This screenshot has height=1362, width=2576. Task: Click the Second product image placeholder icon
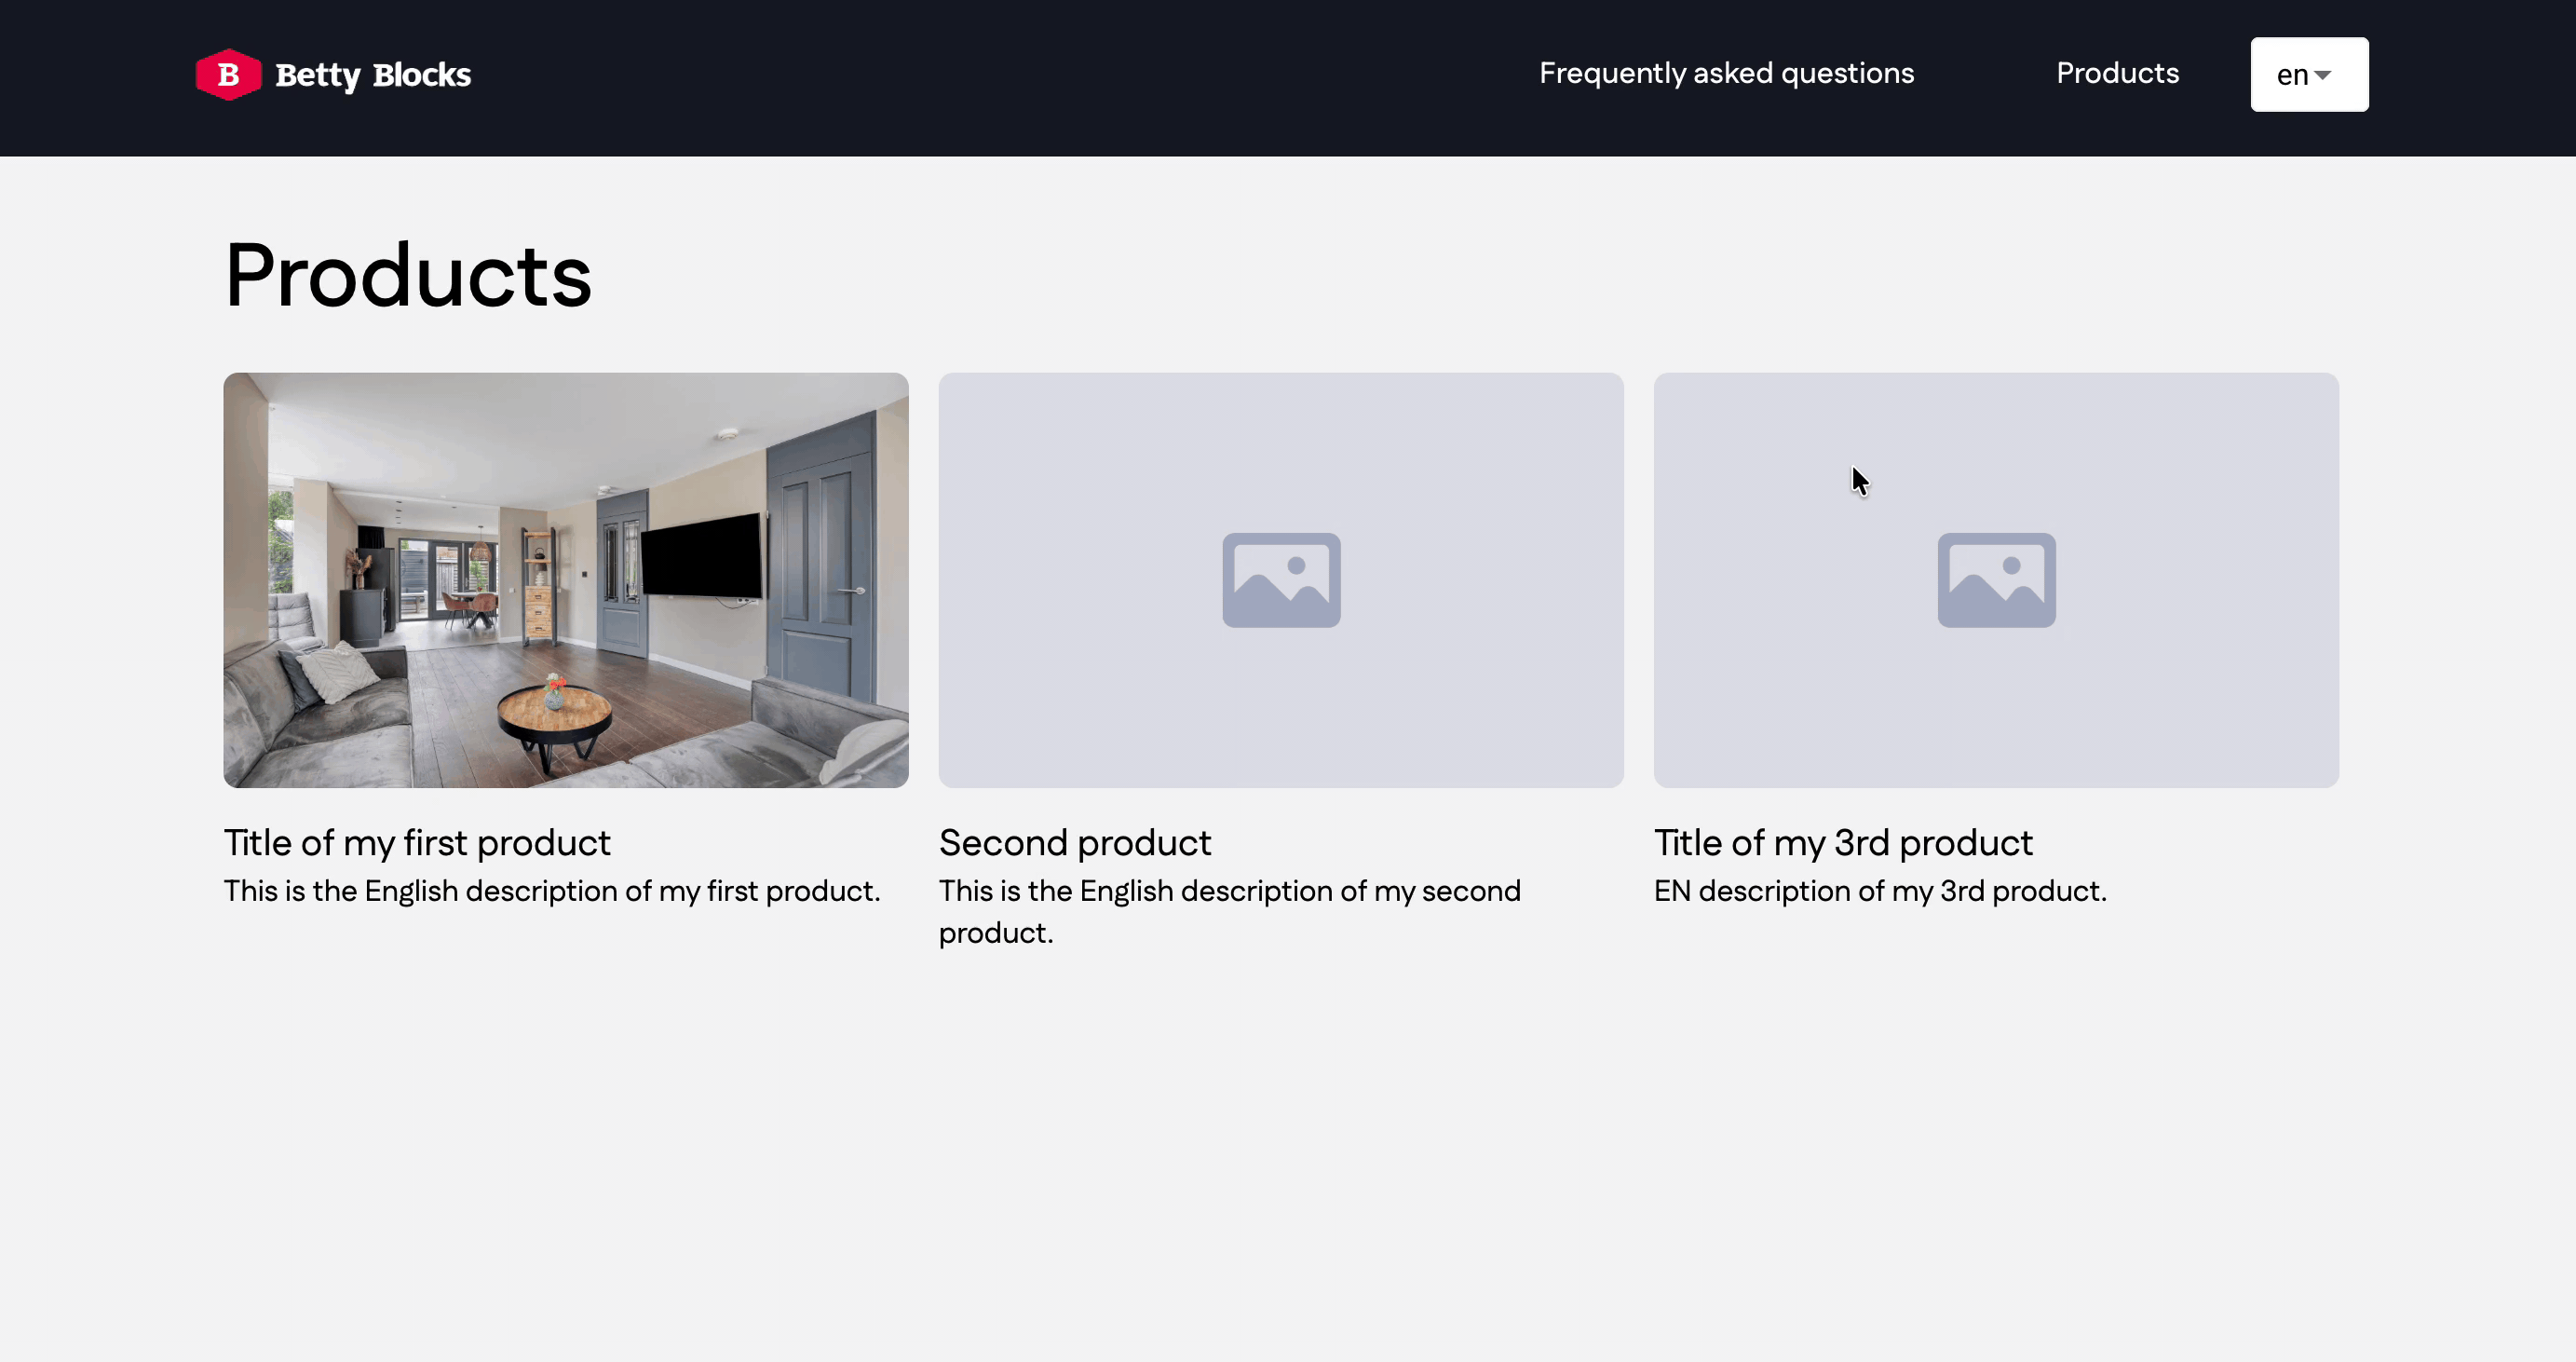(x=1281, y=580)
